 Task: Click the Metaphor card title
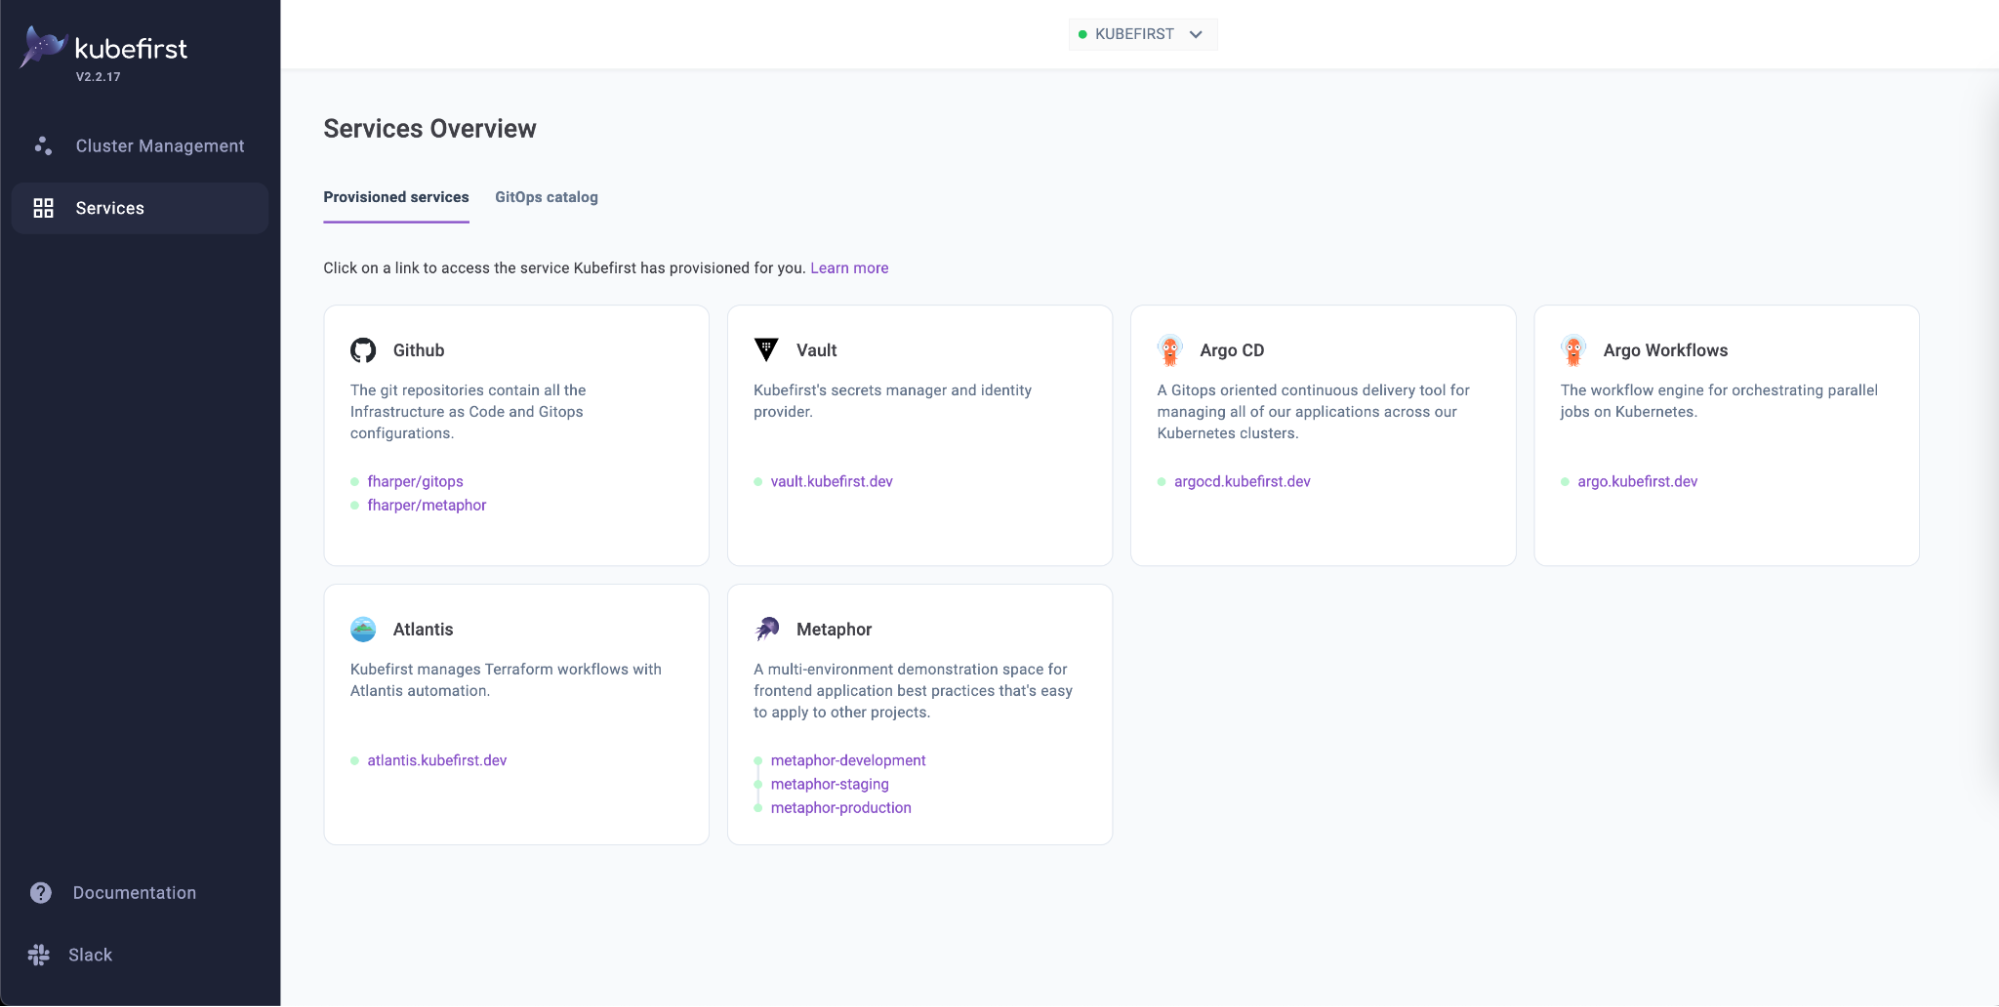[834, 629]
